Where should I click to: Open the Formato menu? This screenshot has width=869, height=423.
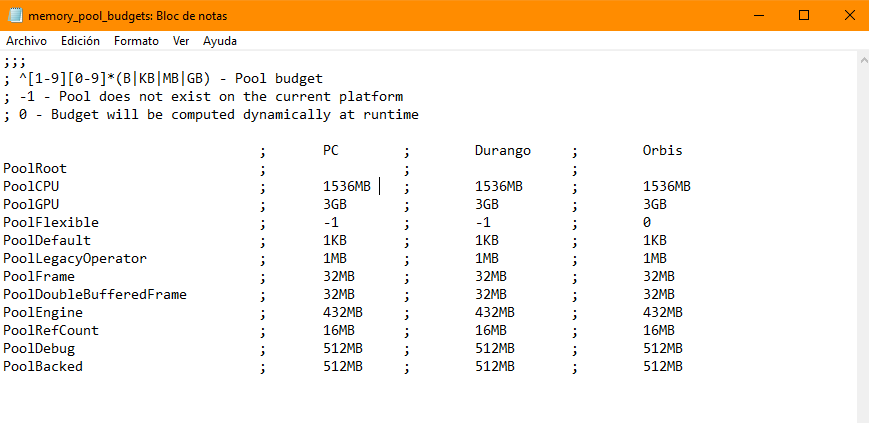[136, 41]
